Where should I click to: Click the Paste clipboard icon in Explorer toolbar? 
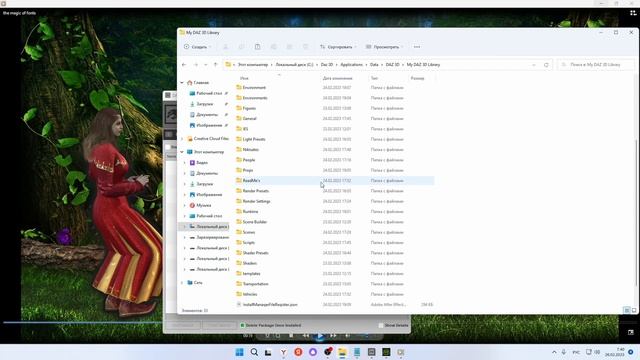(258, 47)
